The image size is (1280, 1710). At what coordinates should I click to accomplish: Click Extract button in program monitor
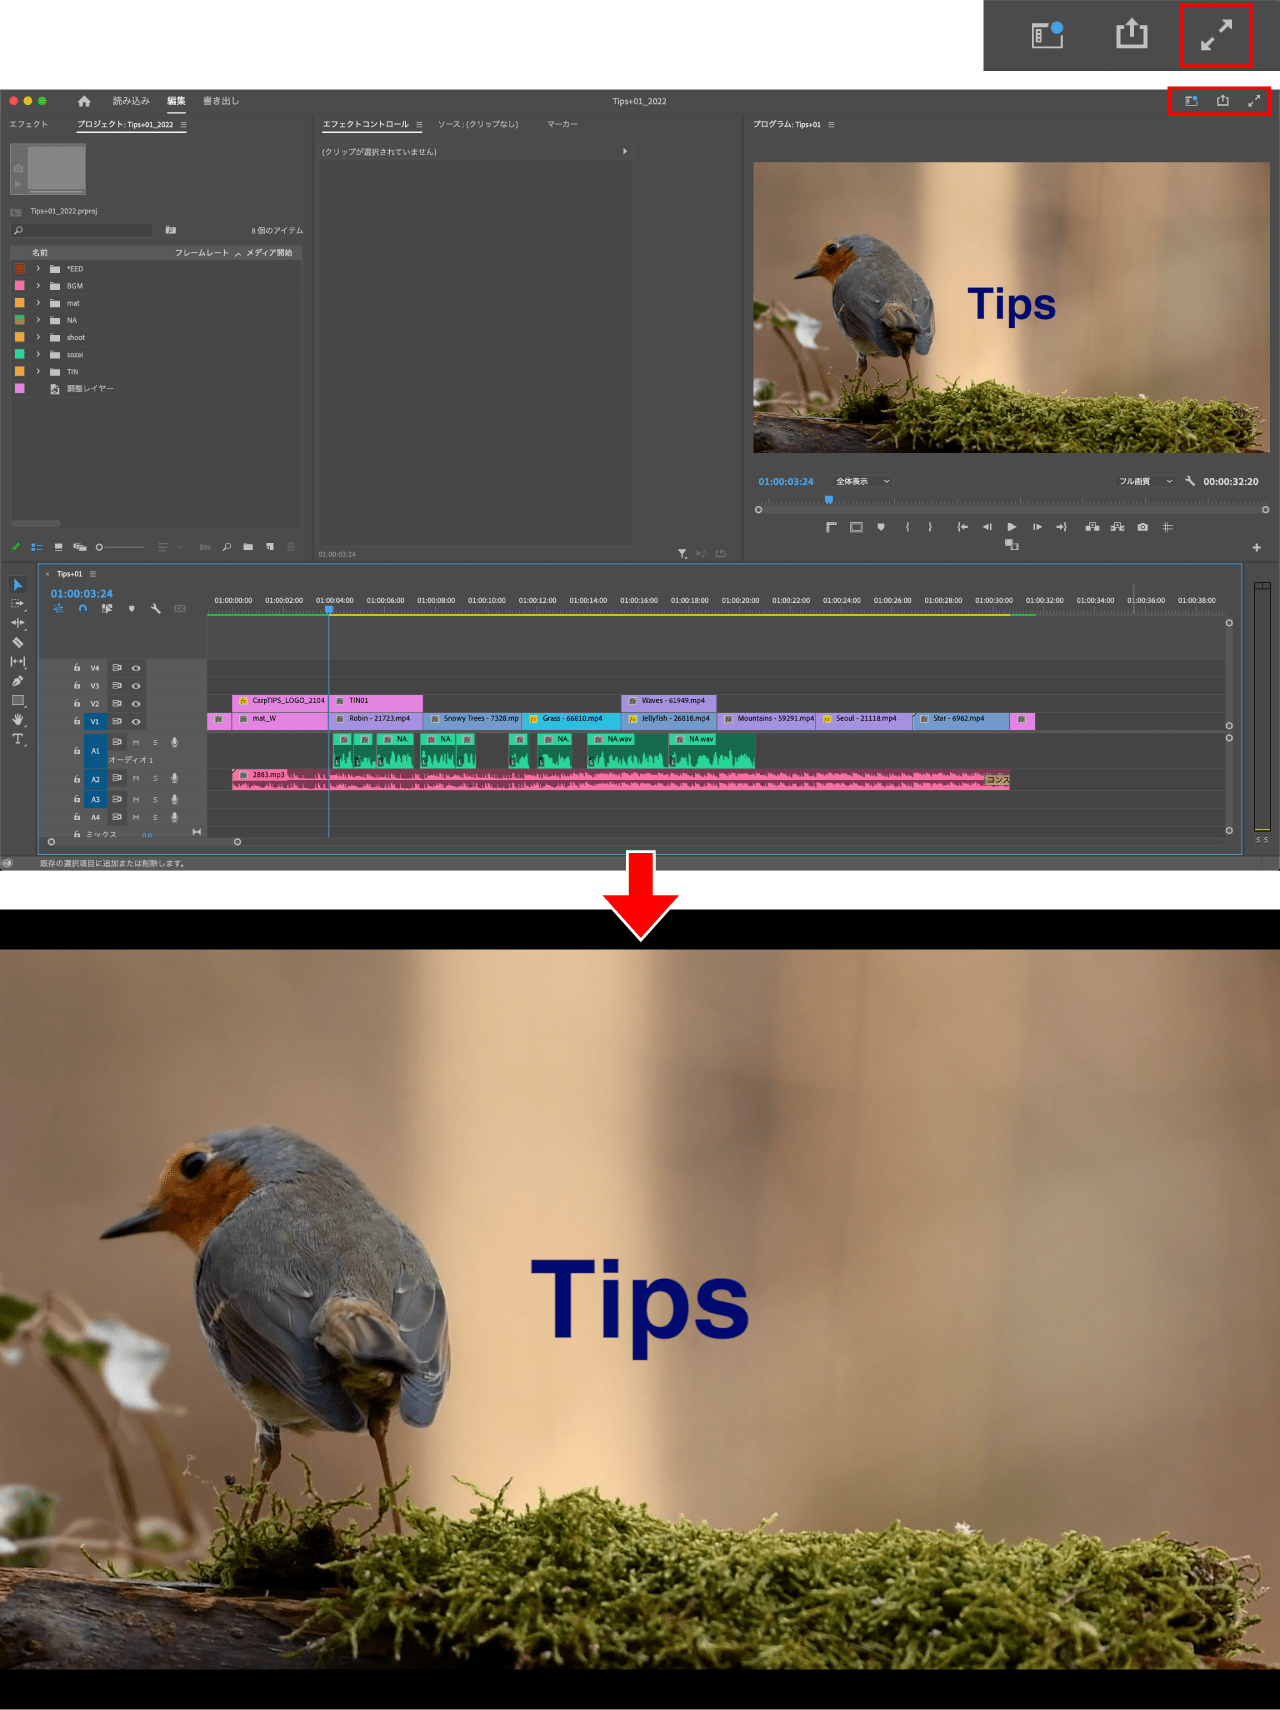pos(1117,527)
